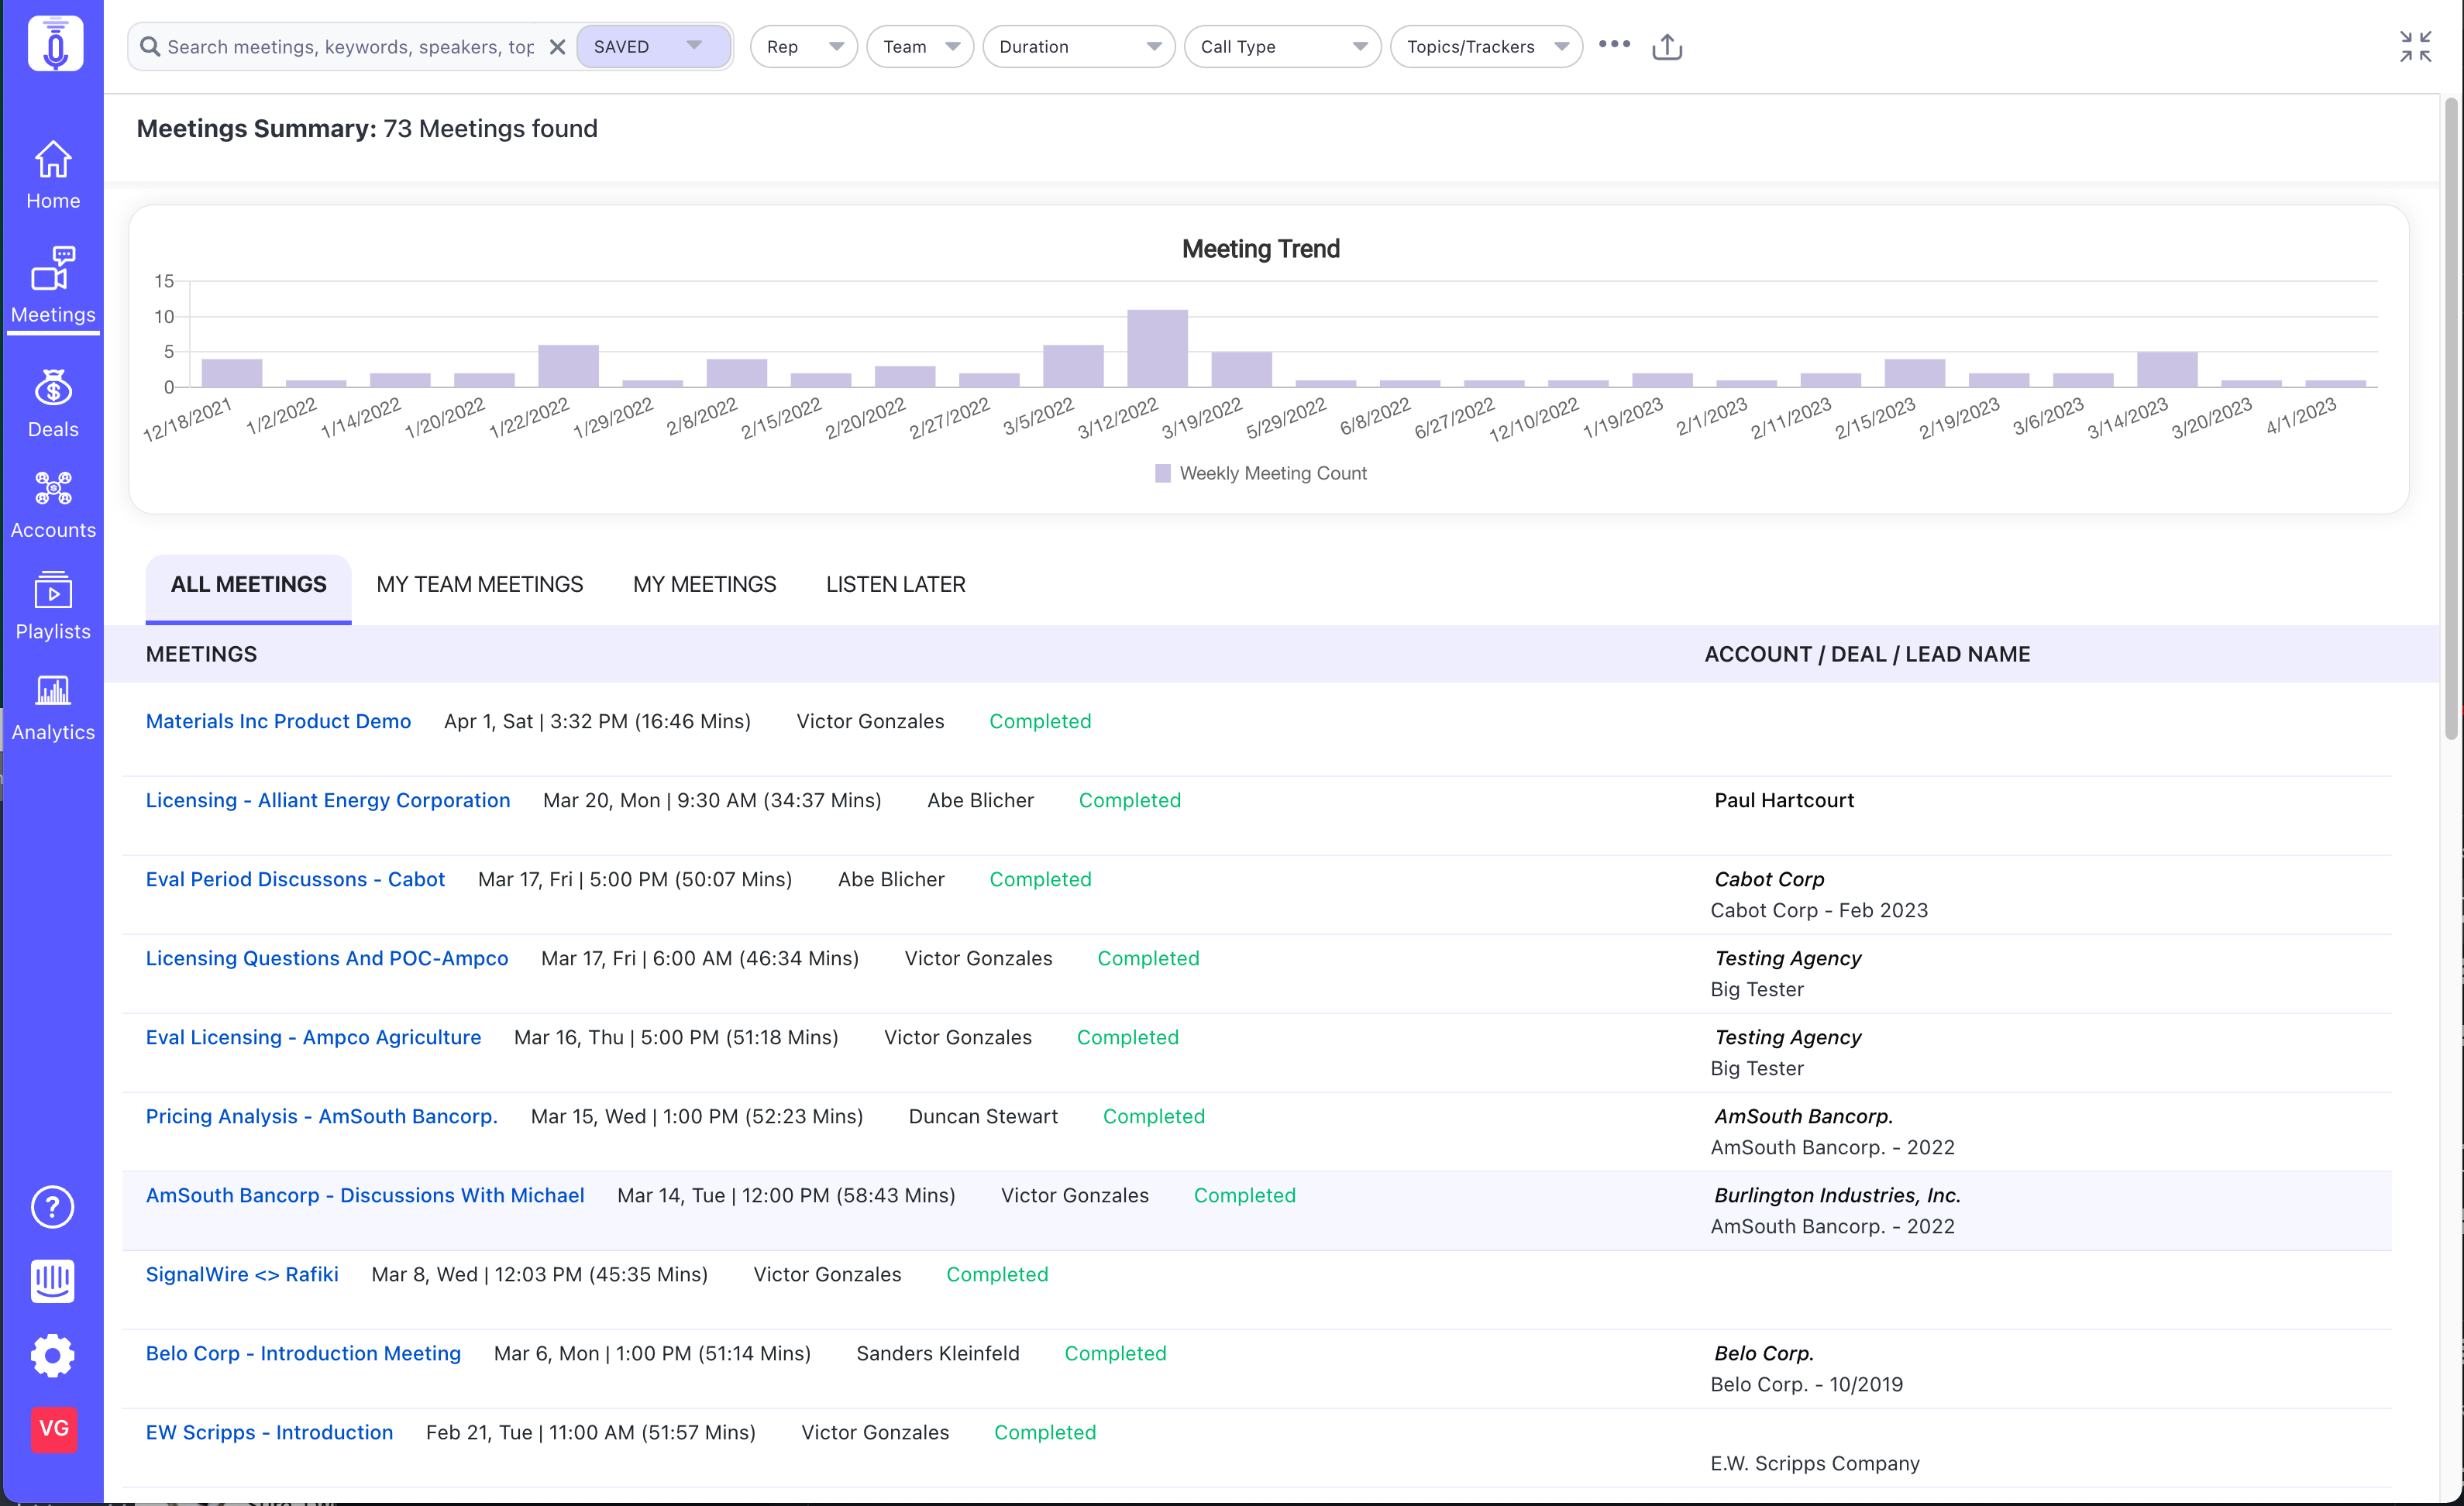
Task: Clear the search field with X
Action: pos(558,47)
